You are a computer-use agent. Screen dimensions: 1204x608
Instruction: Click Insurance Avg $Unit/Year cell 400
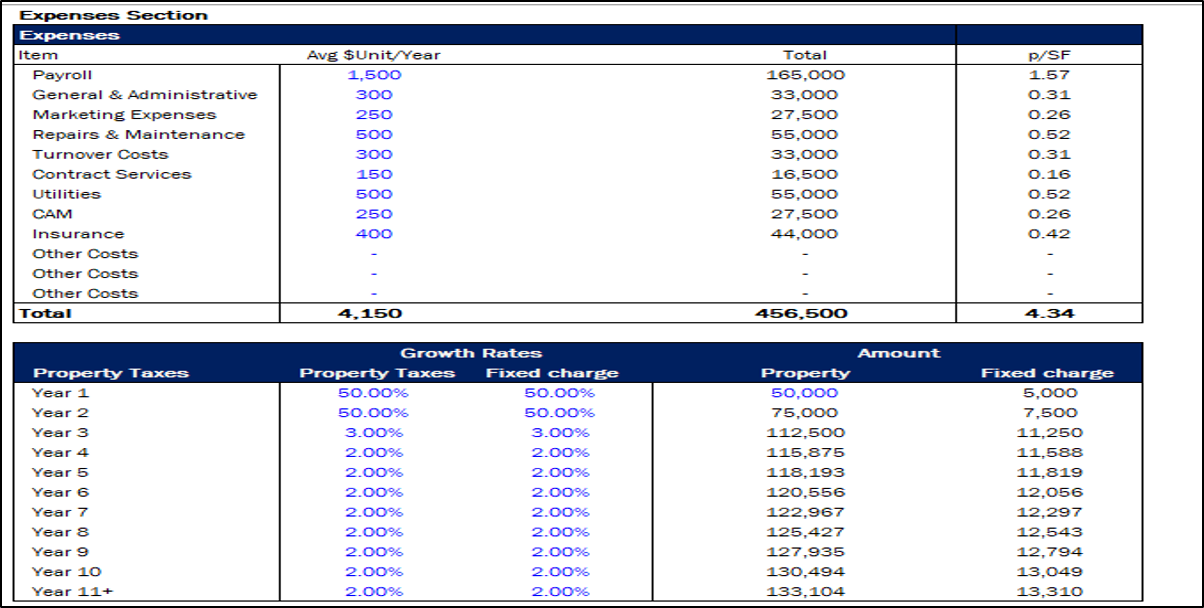point(374,234)
